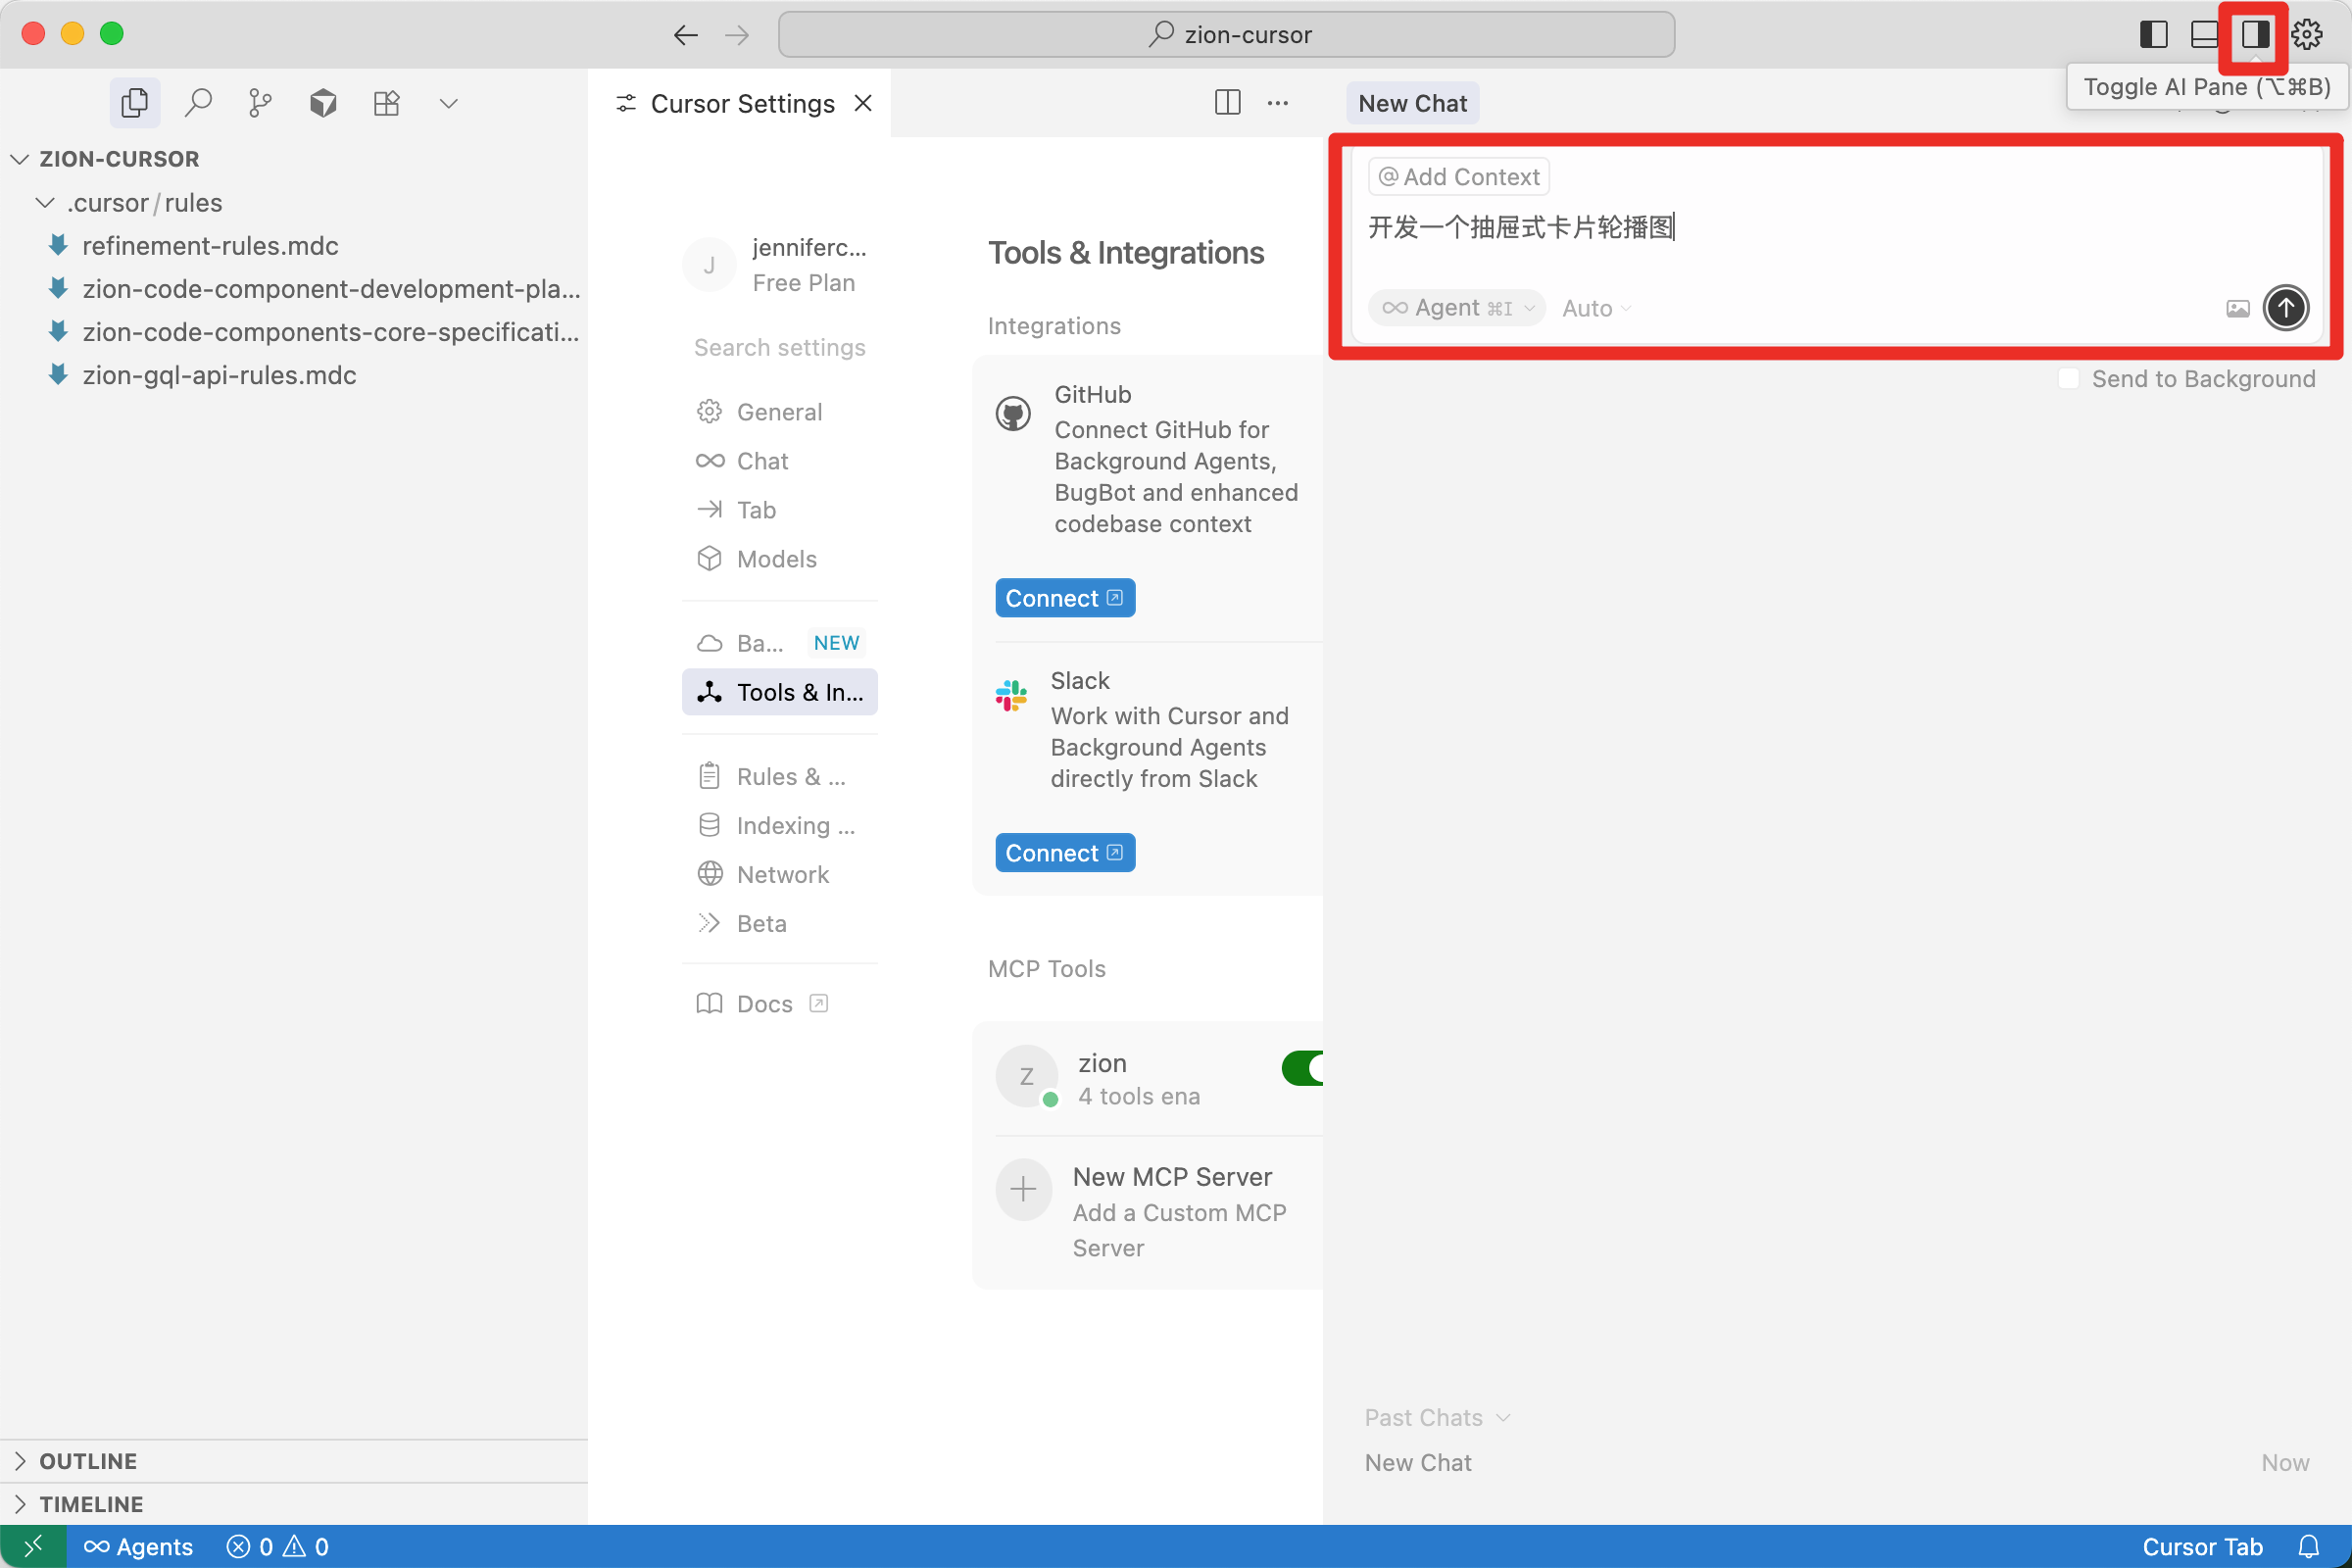
Task: Open Tab settings section
Action: 779,510
